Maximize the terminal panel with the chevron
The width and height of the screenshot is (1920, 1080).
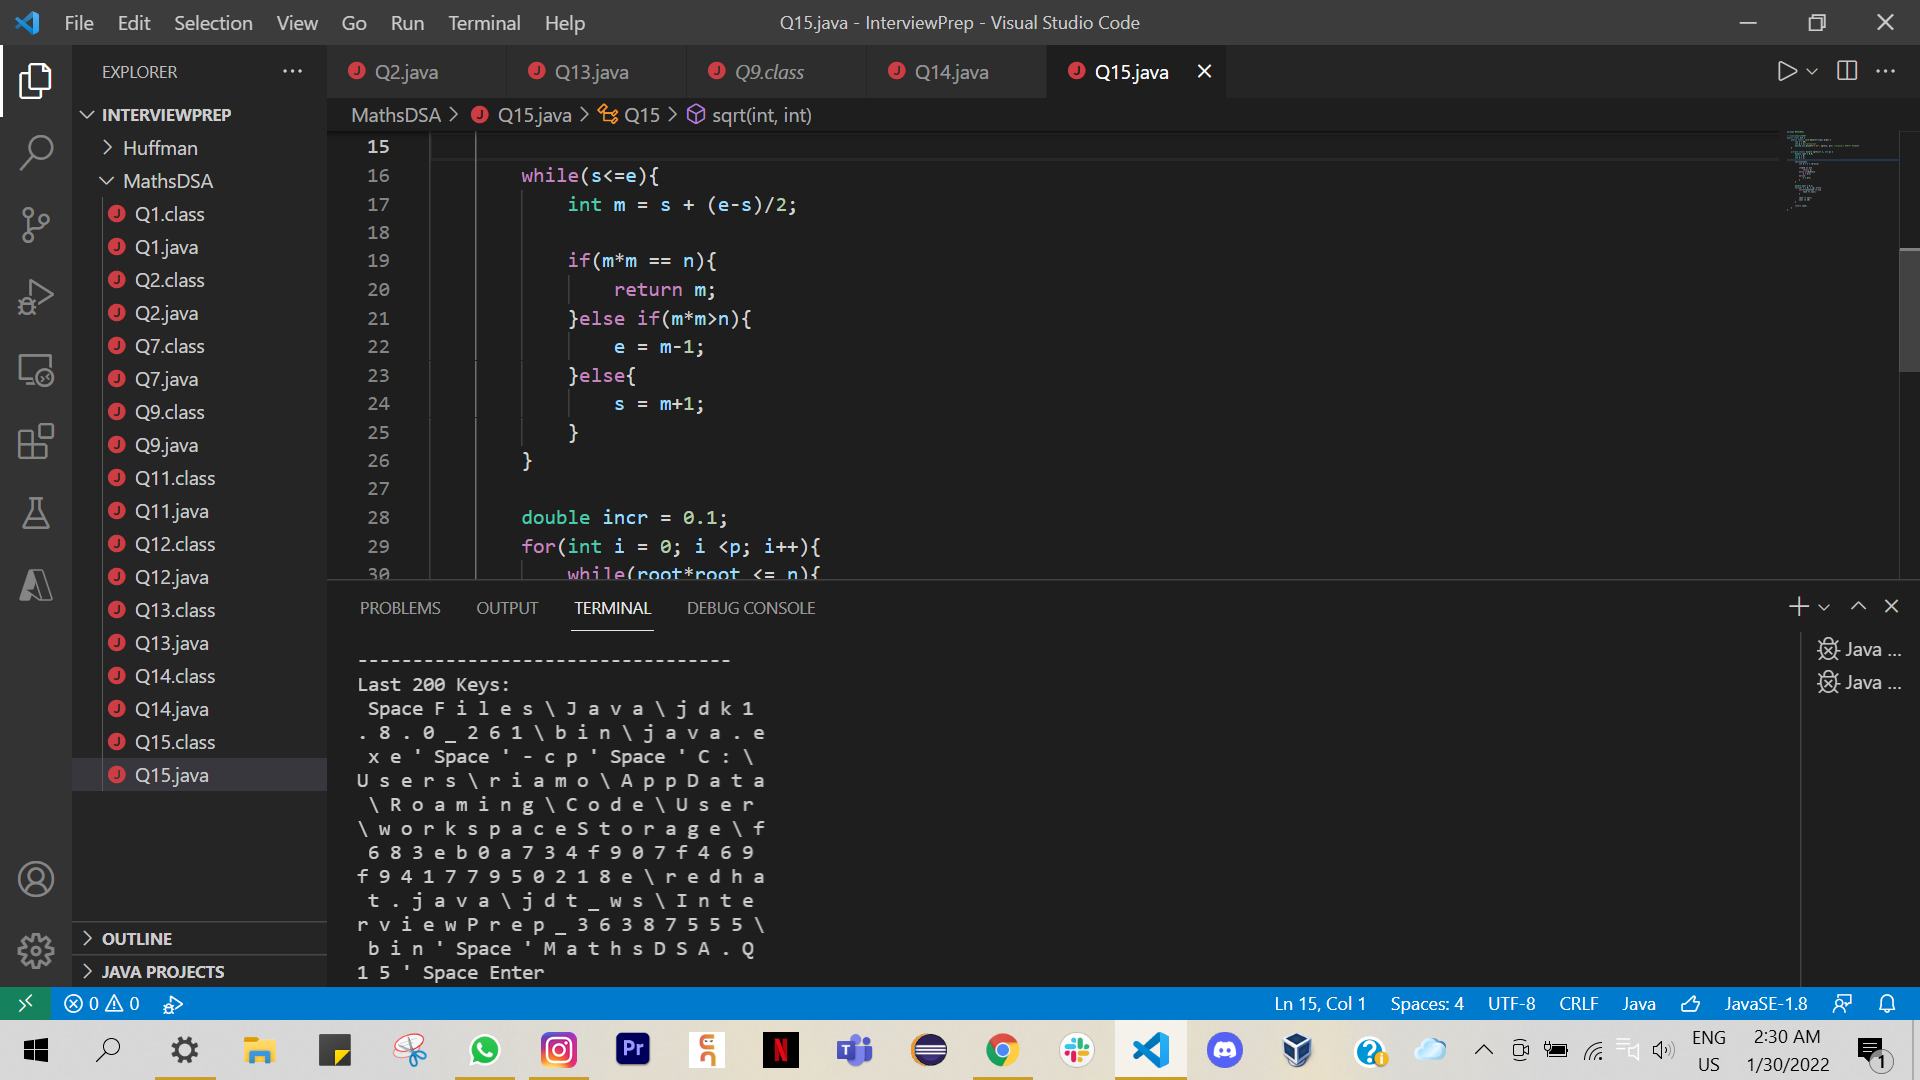1858,606
